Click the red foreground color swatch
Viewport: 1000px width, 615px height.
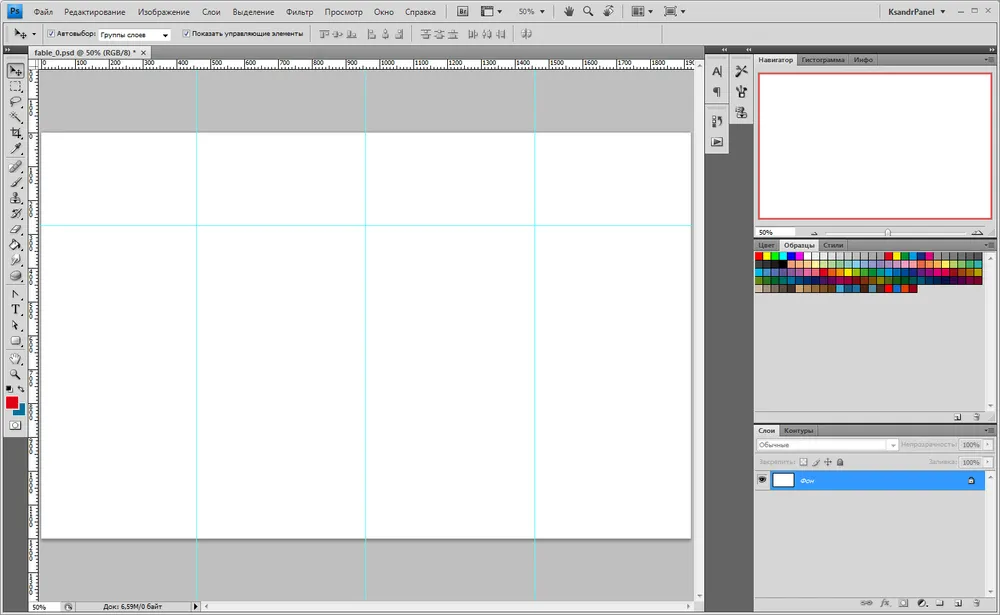pos(12,402)
